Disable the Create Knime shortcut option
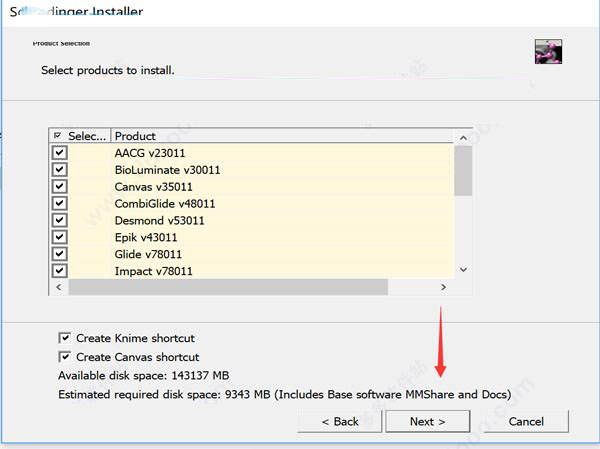Image resolution: width=600 pixels, height=449 pixels. click(65, 338)
